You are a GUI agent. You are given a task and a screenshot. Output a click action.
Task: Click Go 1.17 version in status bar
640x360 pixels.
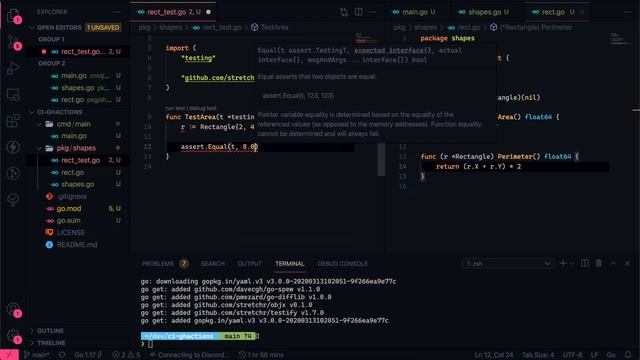(x=88, y=355)
